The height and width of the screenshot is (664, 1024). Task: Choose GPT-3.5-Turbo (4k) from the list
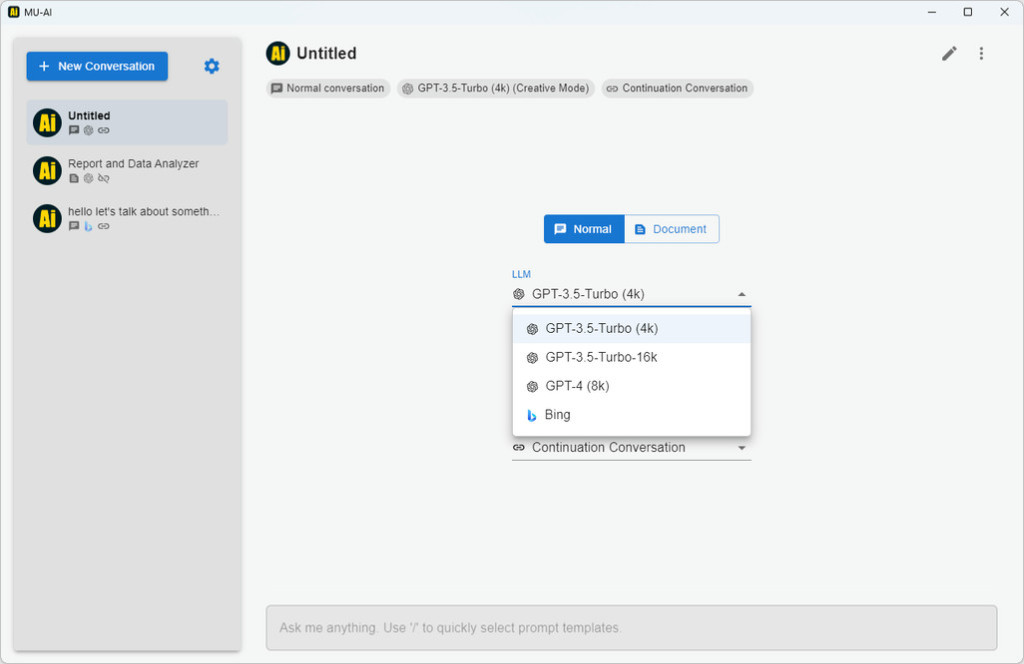coord(632,328)
